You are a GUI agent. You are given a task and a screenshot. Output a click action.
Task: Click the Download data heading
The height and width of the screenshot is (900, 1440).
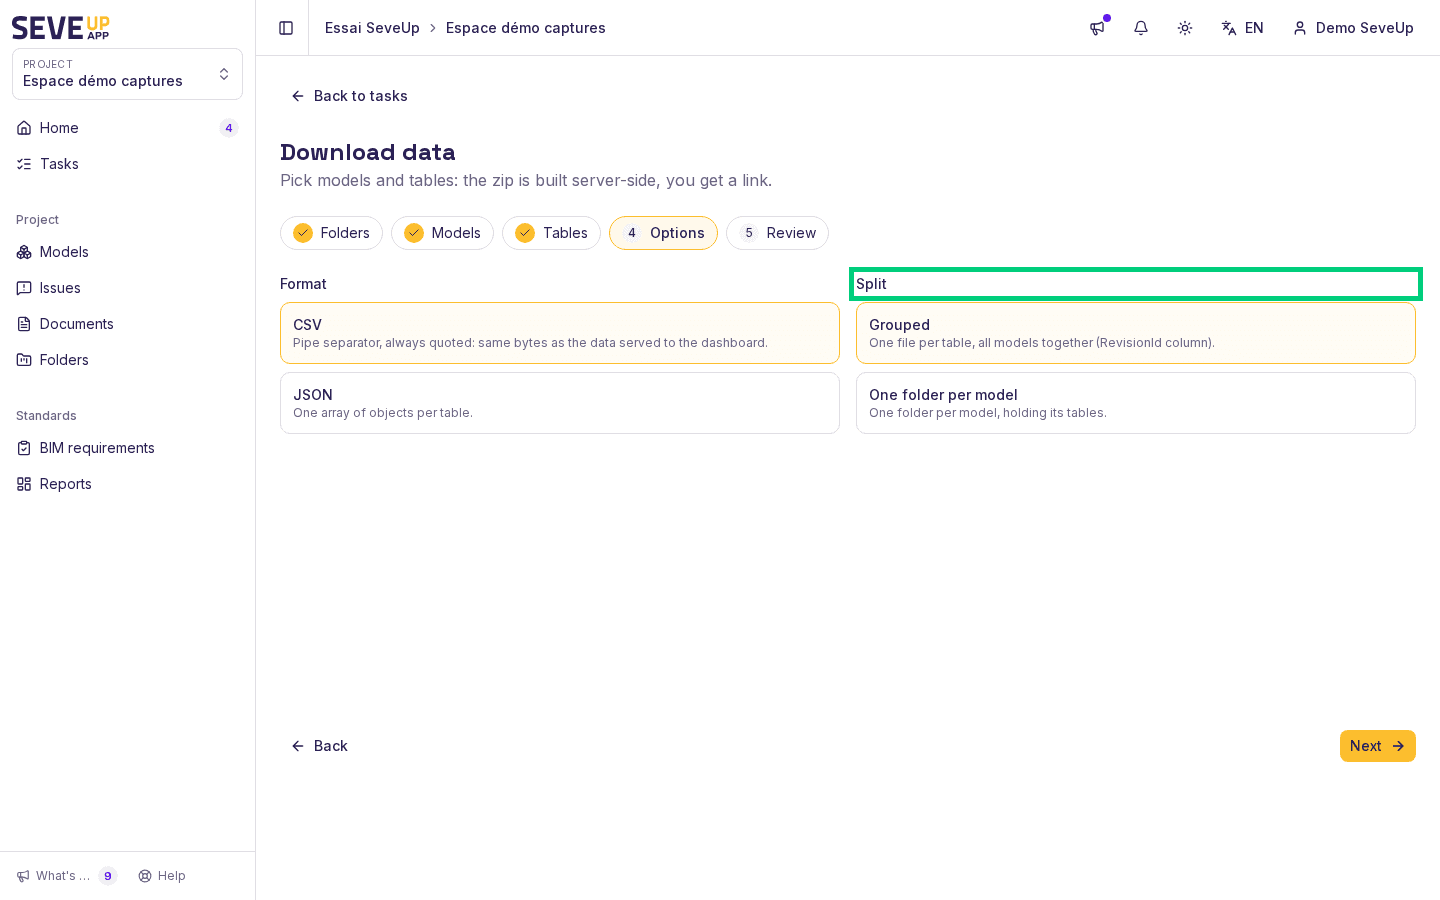[x=368, y=152]
